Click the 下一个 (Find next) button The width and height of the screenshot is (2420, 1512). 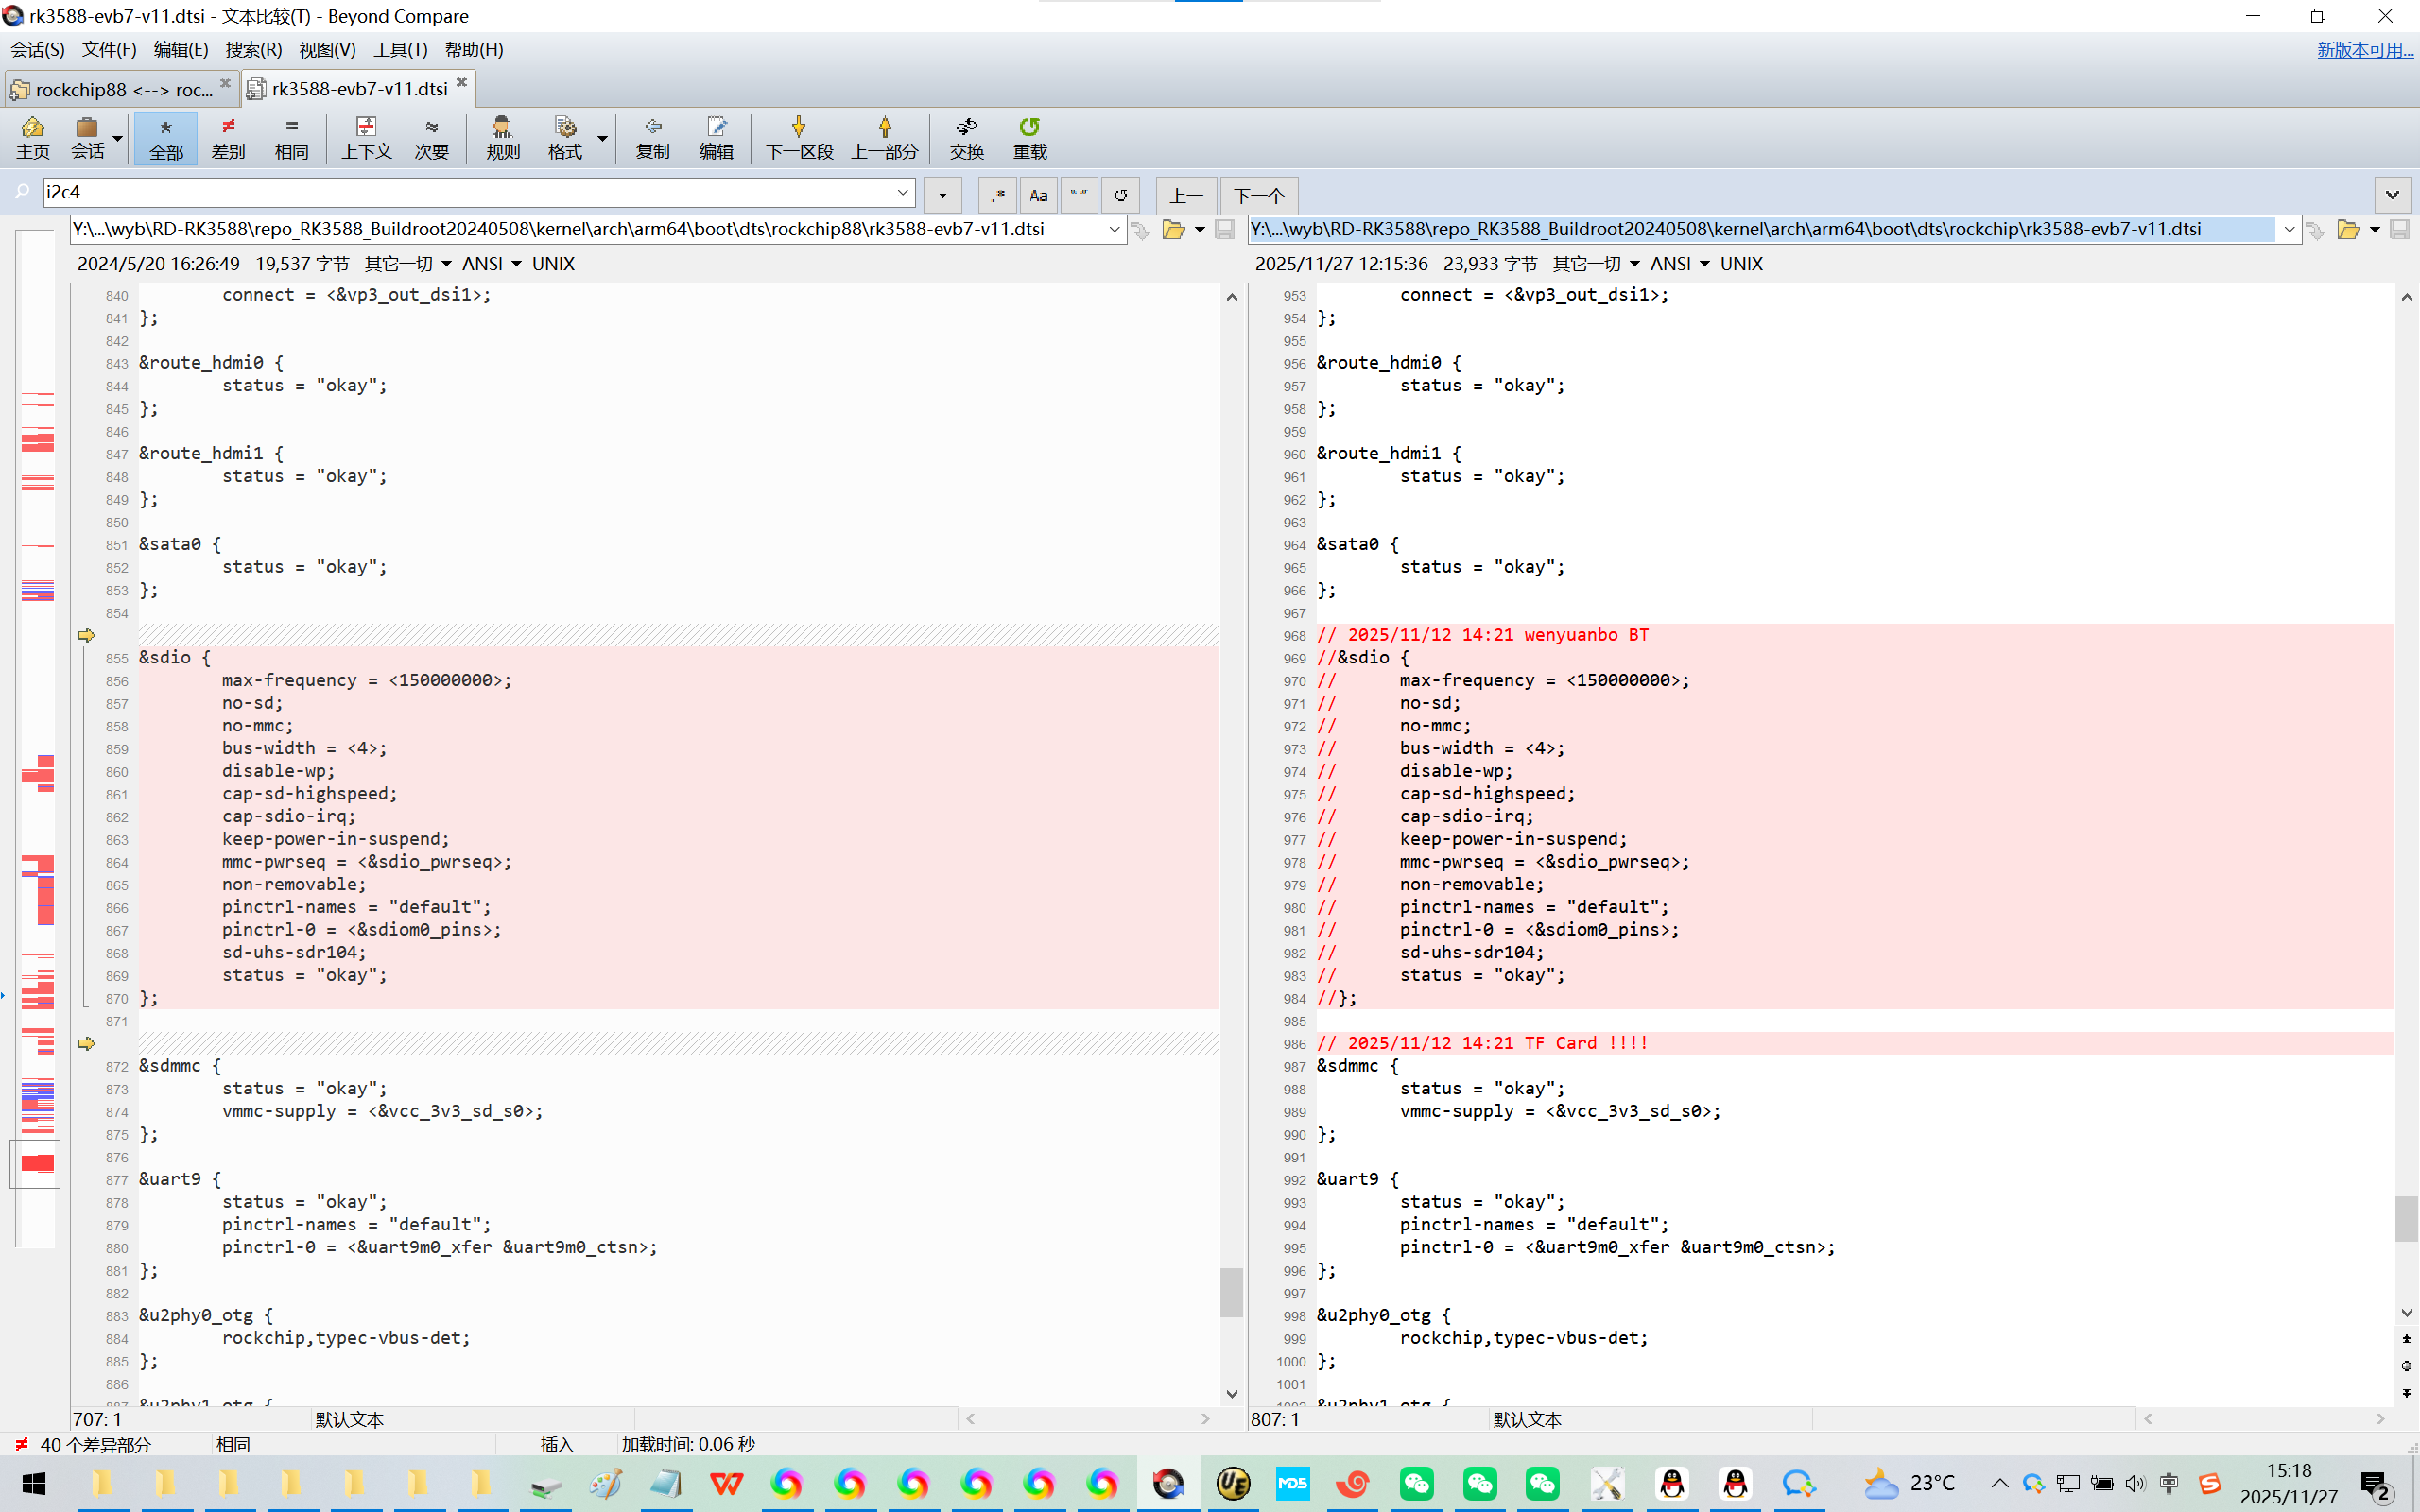1258,195
